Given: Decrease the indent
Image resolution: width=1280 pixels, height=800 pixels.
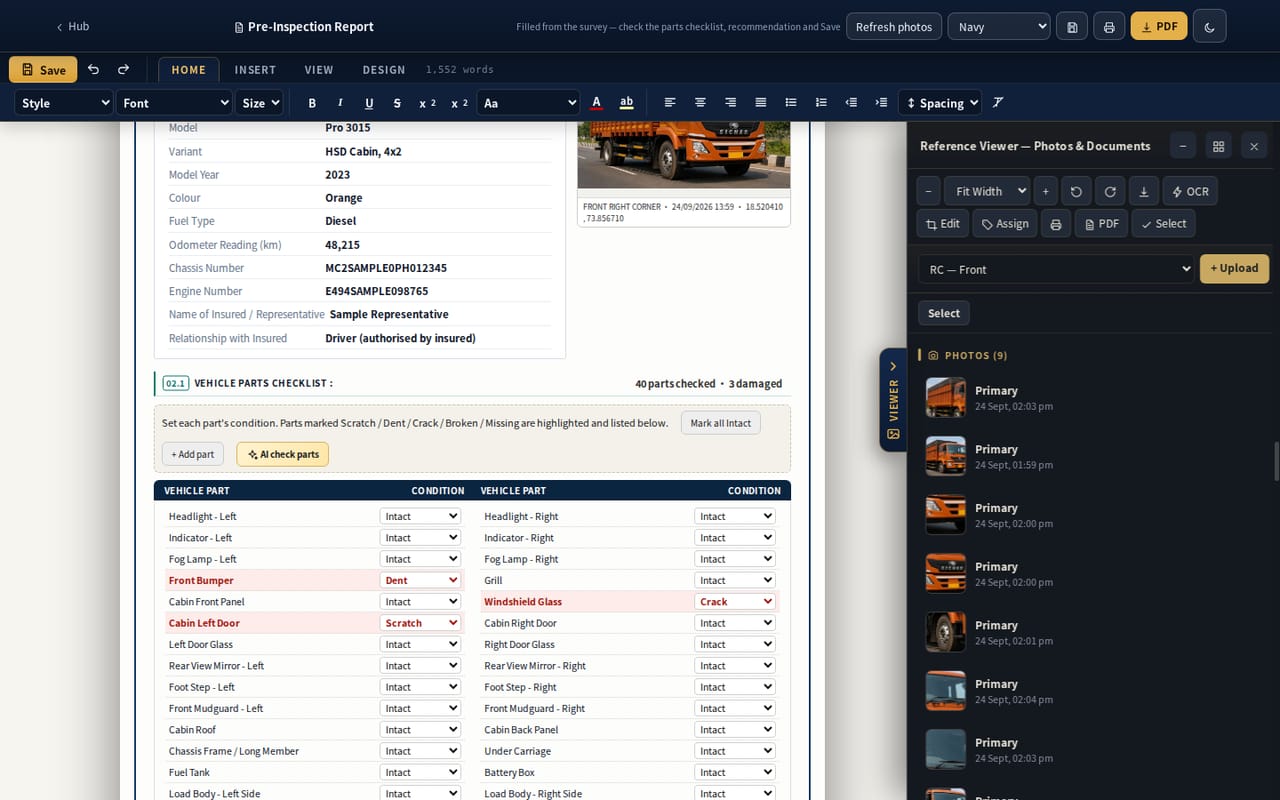Looking at the screenshot, I should click(851, 103).
